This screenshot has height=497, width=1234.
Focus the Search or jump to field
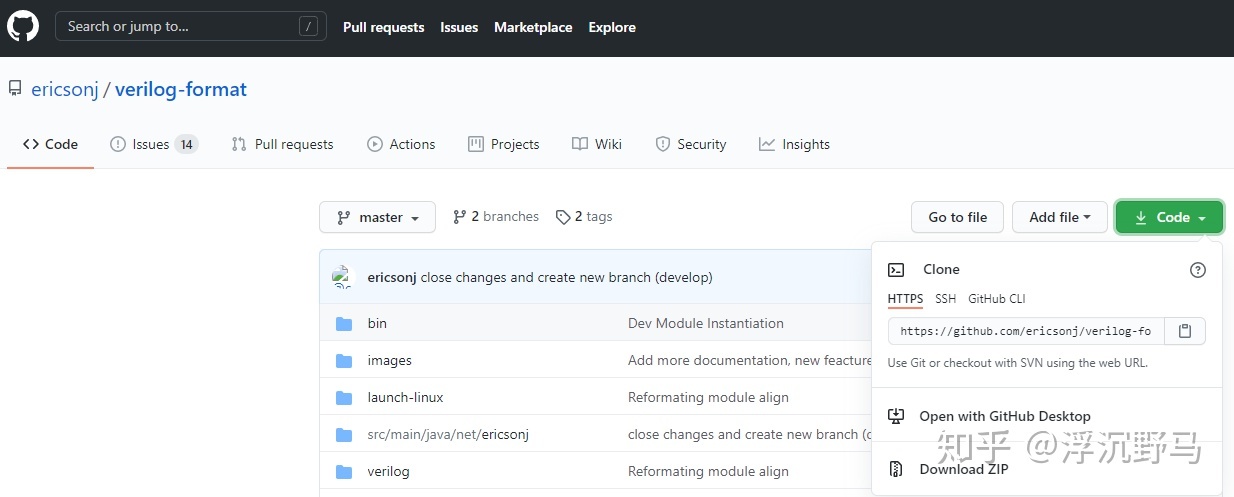coord(191,27)
